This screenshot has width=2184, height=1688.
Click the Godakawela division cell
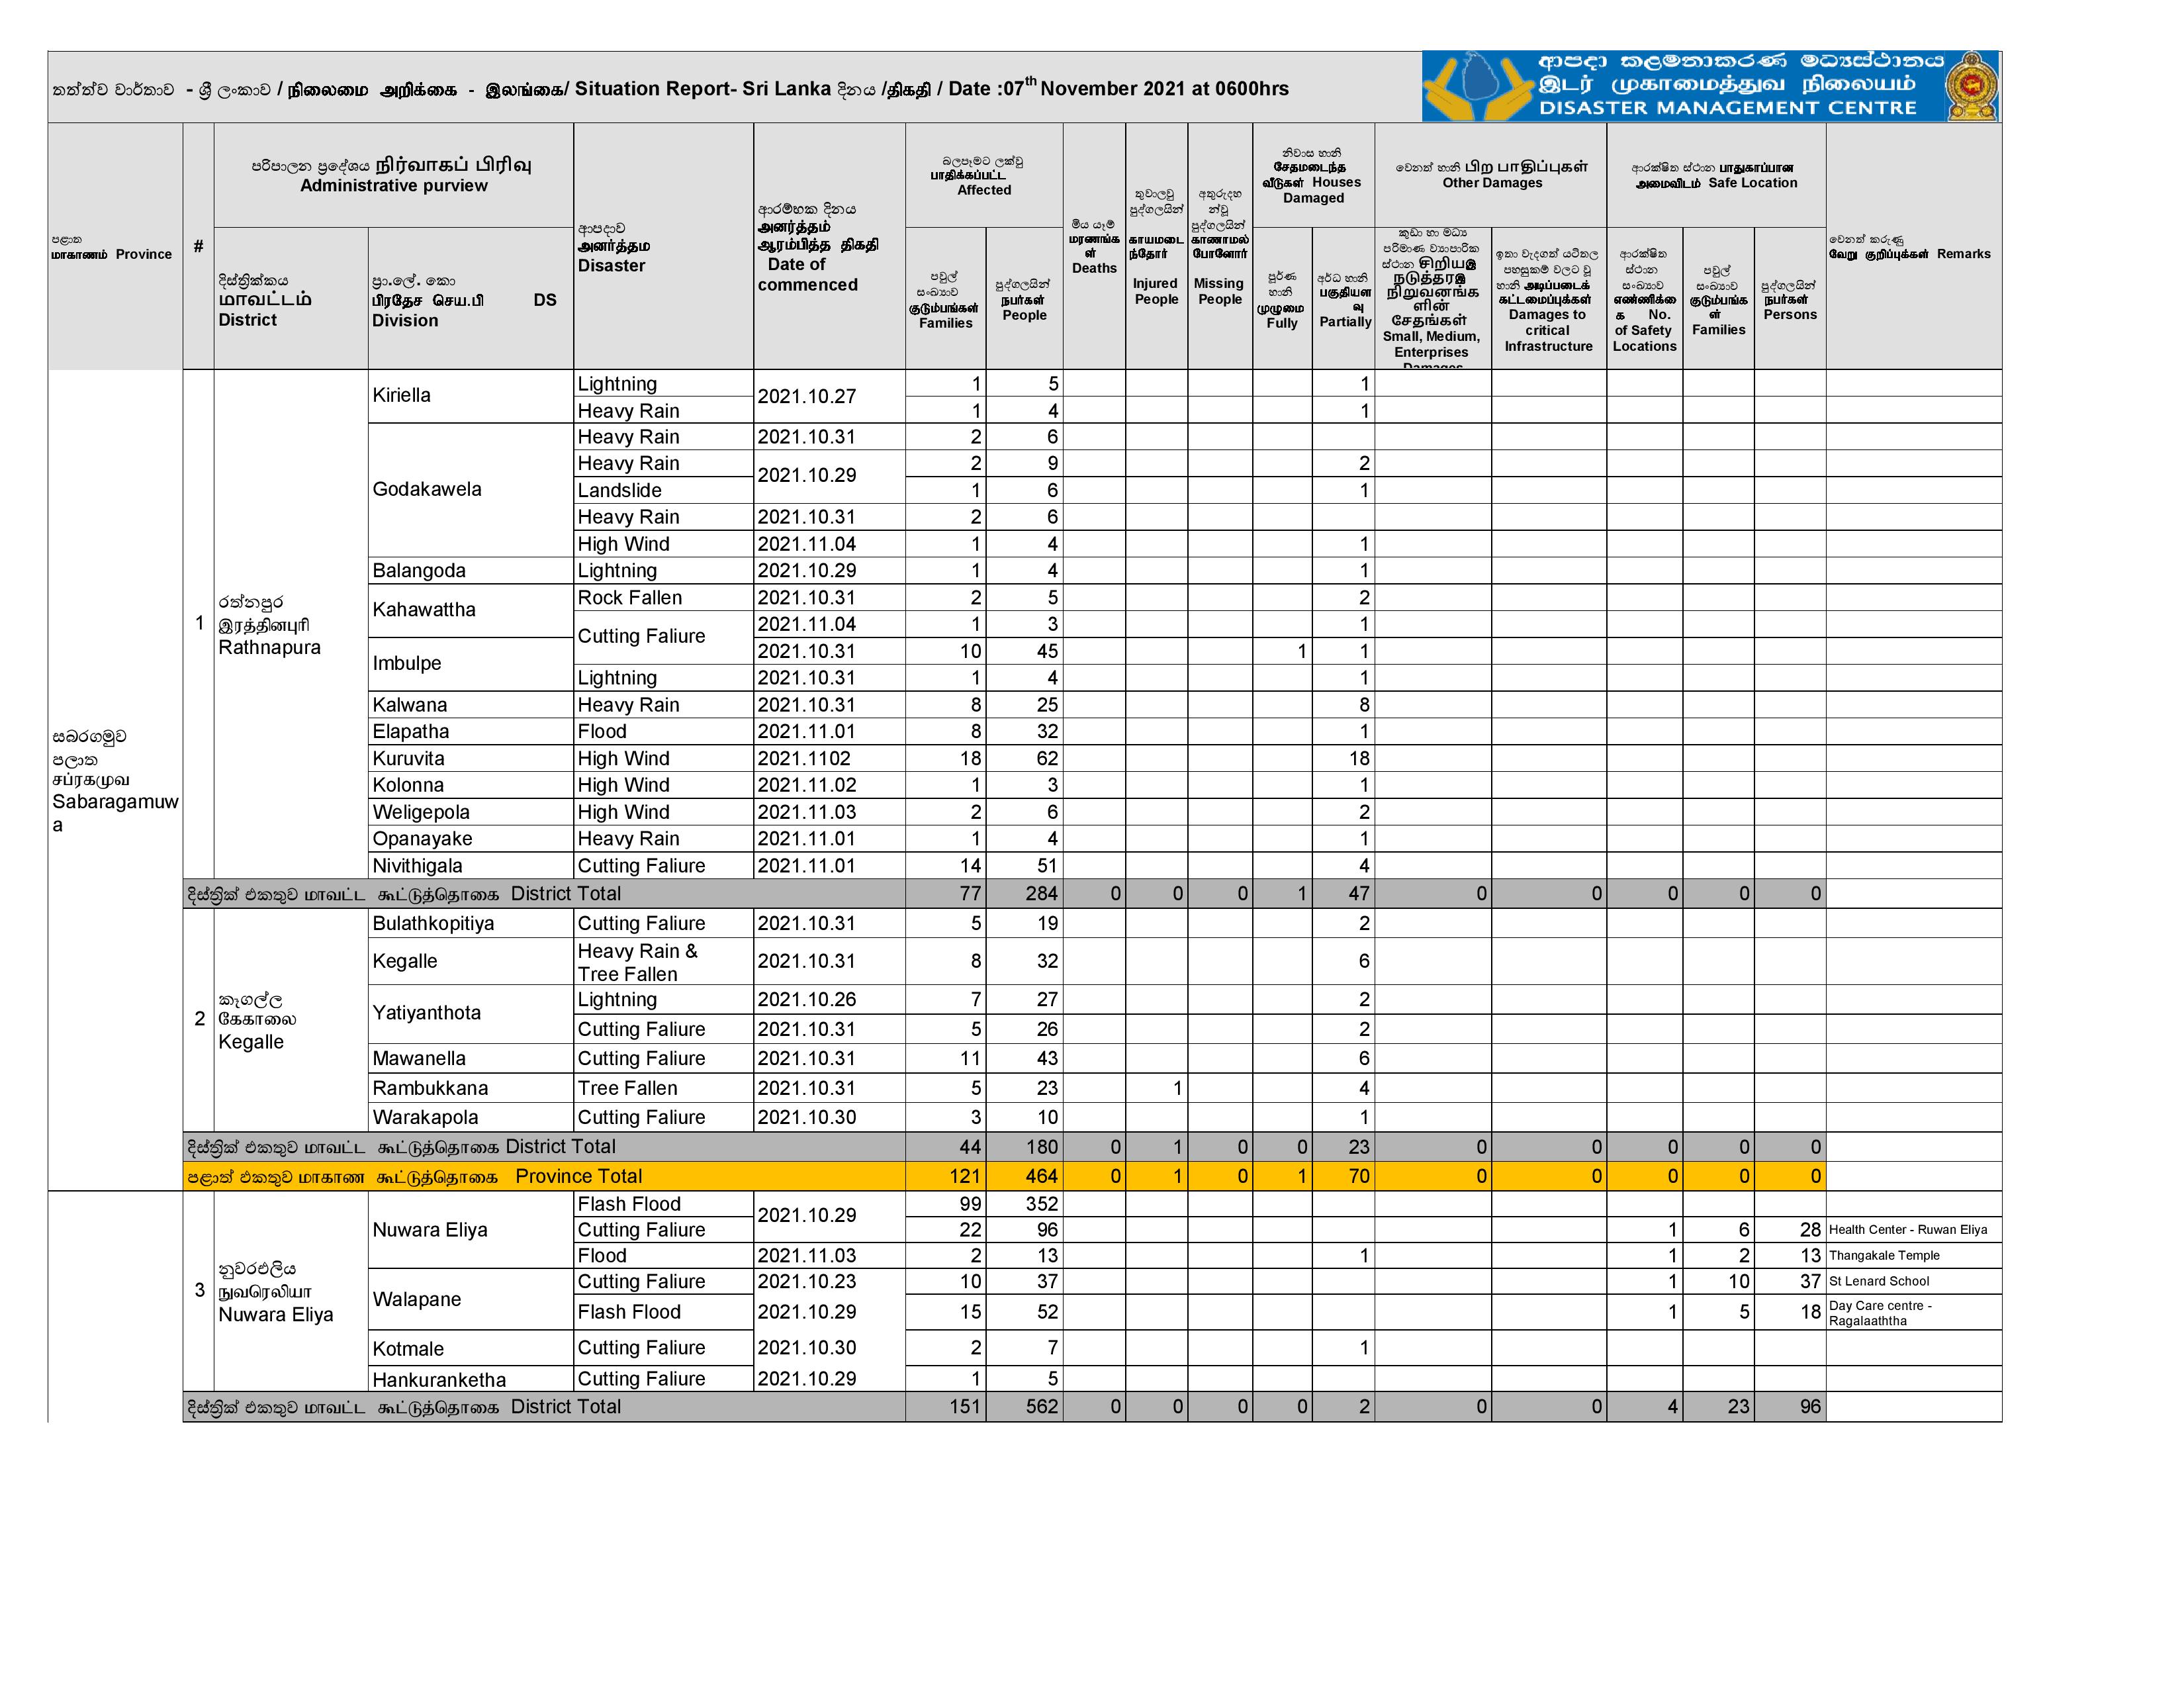tap(471, 490)
